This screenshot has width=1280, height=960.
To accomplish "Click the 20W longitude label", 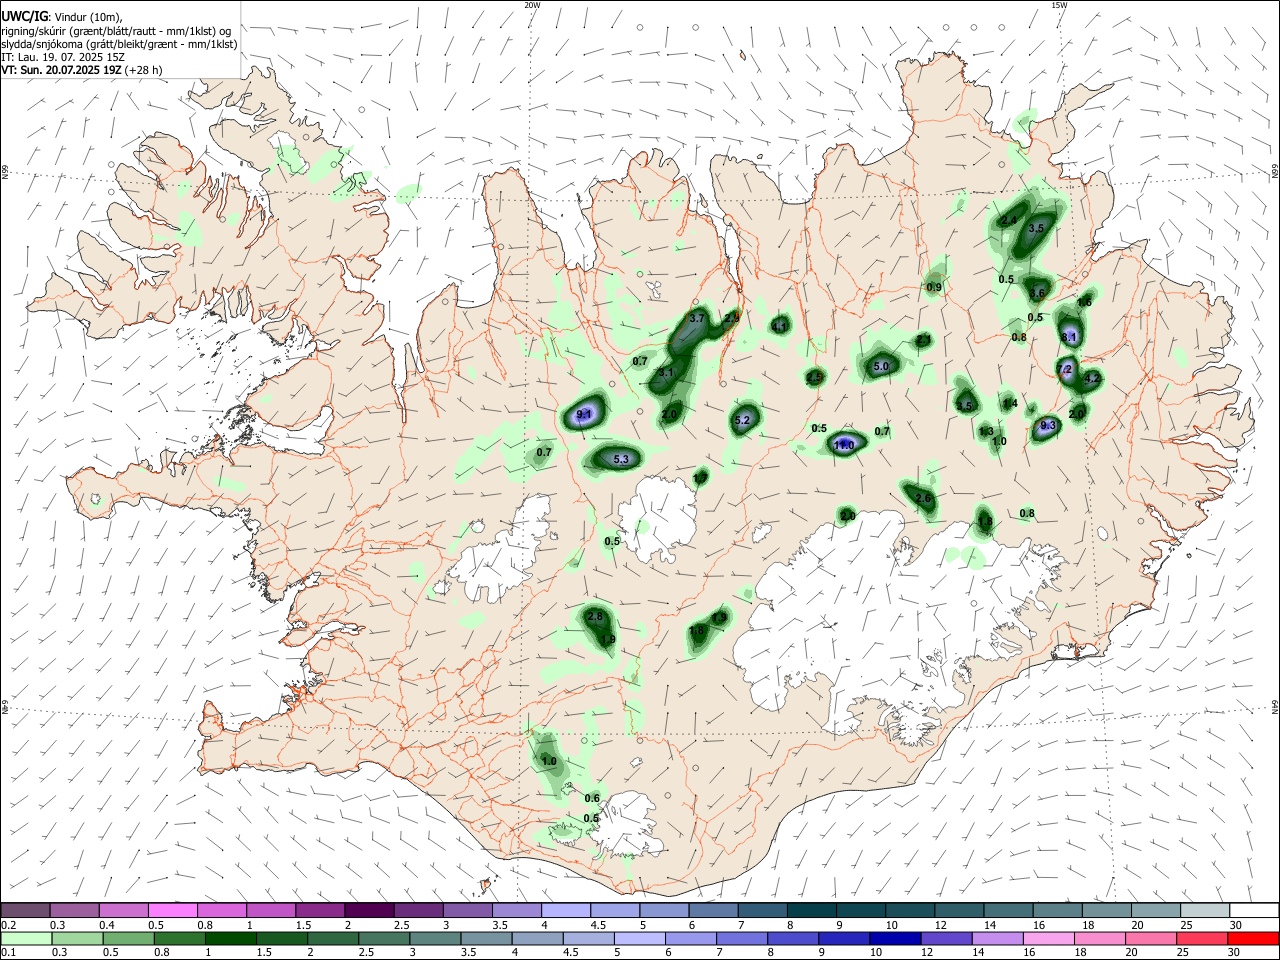I will coord(532,5).
